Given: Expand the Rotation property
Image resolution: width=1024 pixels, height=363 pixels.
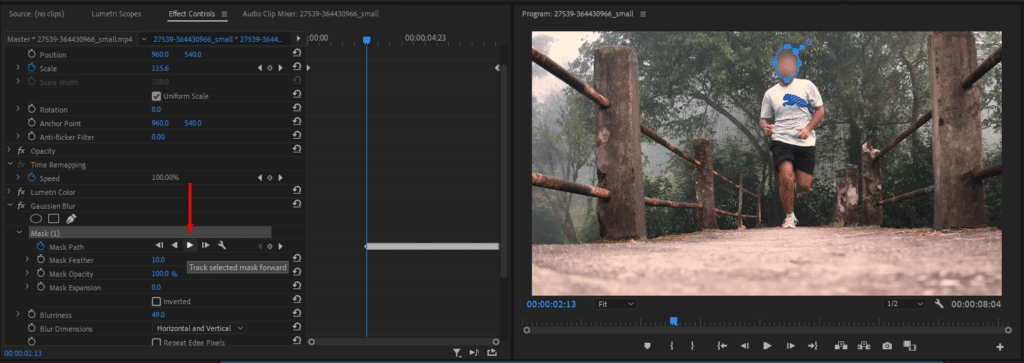Looking at the screenshot, I should click(18, 109).
